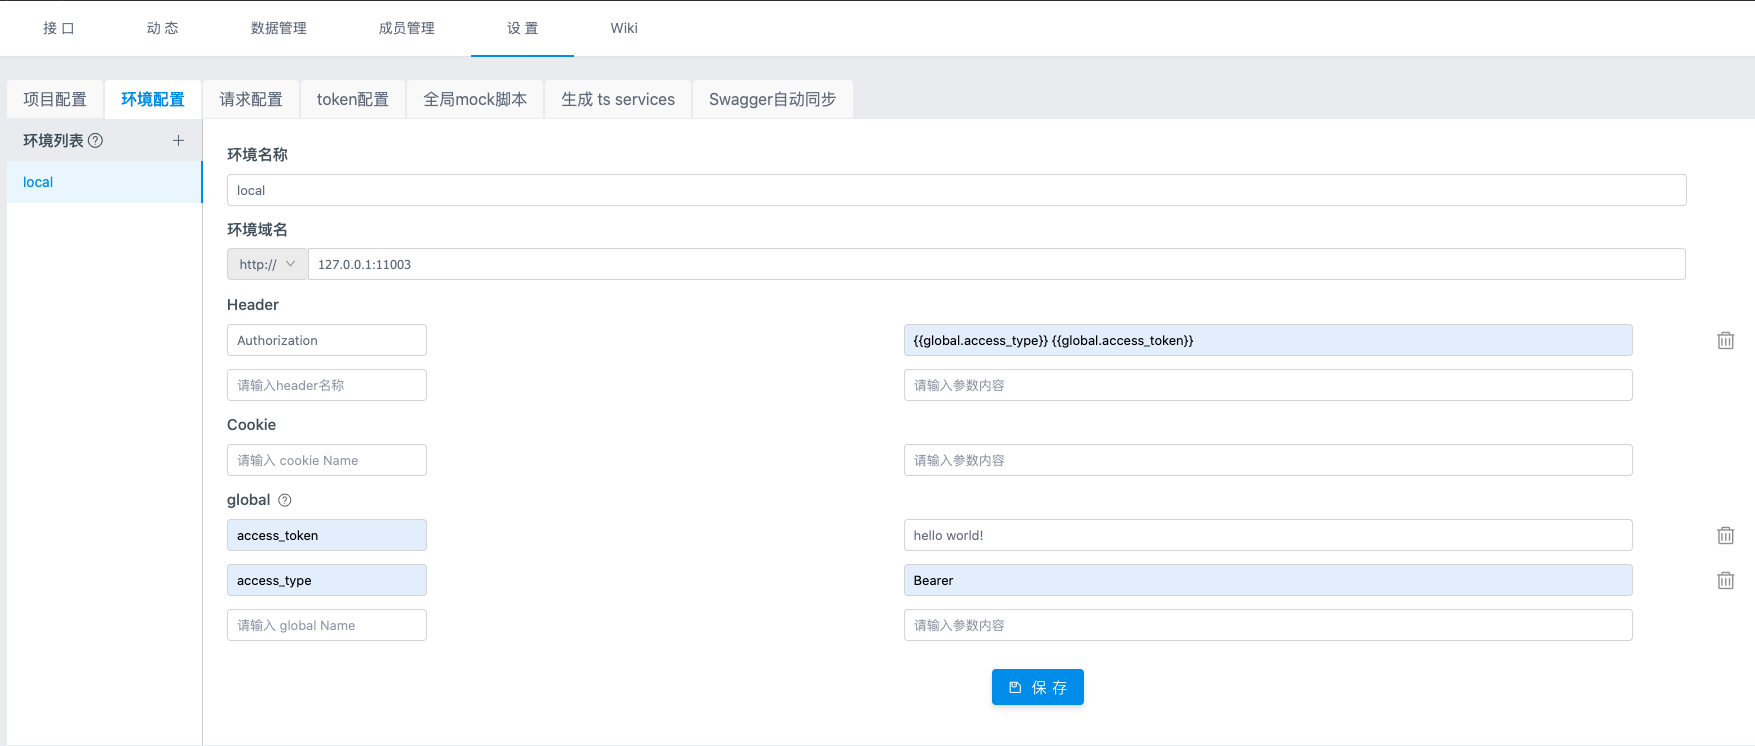Image resolution: width=1755 pixels, height=746 pixels.
Task: Click the environment domain address field
Action: coord(996,265)
